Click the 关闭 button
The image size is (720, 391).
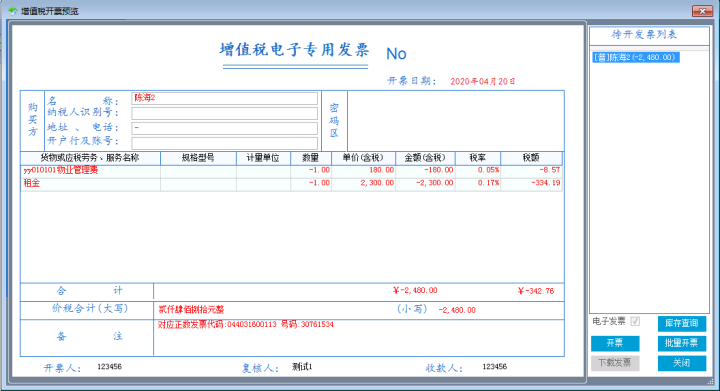pyautogui.click(x=681, y=363)
